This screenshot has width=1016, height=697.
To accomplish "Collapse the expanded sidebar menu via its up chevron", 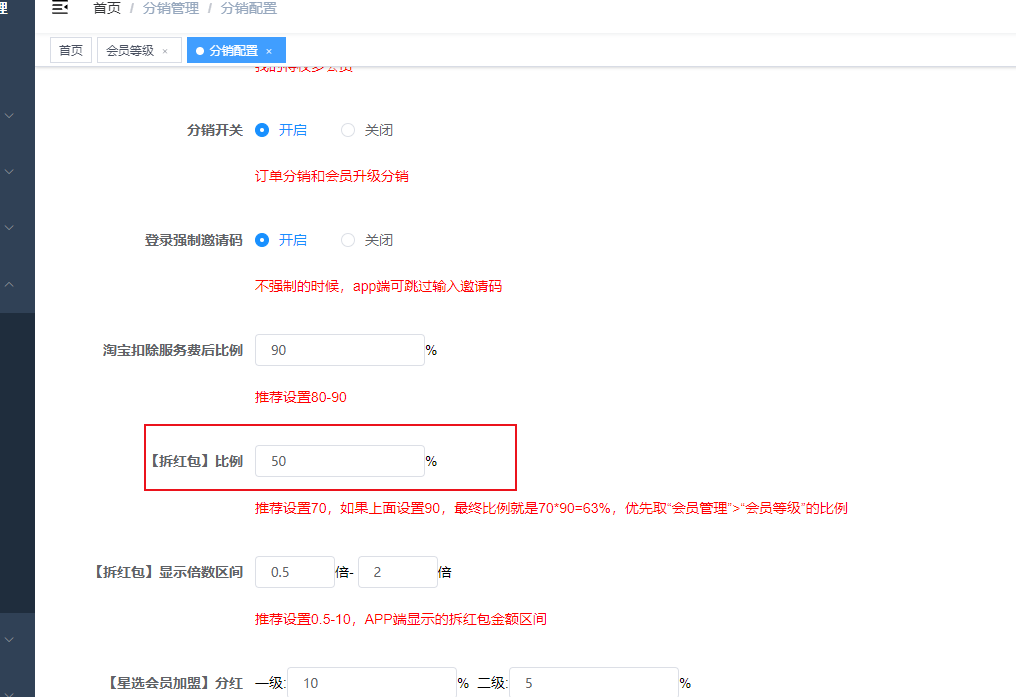I will [x=10, y=284].
